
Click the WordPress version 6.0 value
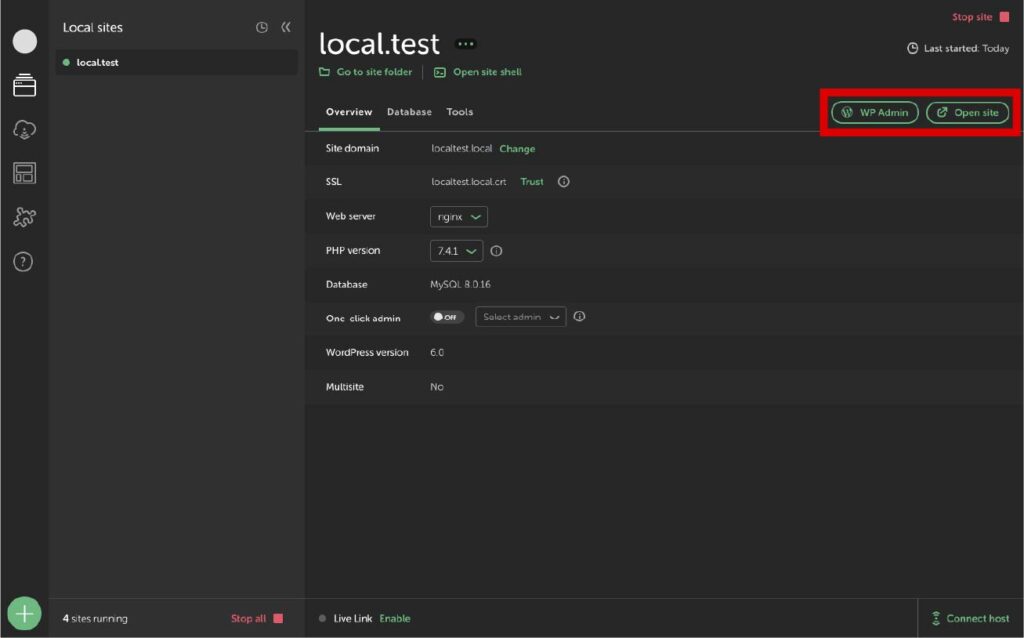click(437, 353)
